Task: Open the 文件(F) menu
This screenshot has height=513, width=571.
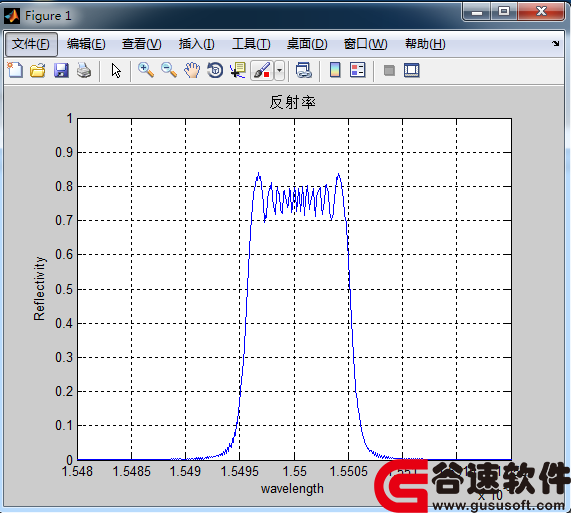Action: [31, 44]
